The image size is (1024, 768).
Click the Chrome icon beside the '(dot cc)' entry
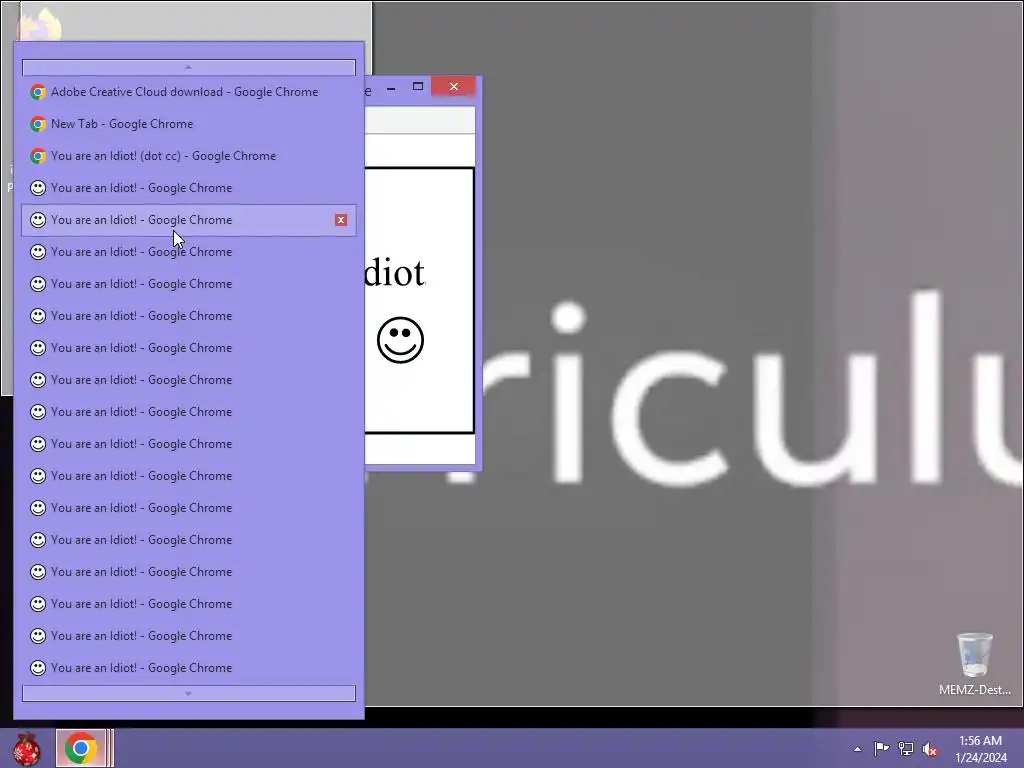click(x=38, y=156)
